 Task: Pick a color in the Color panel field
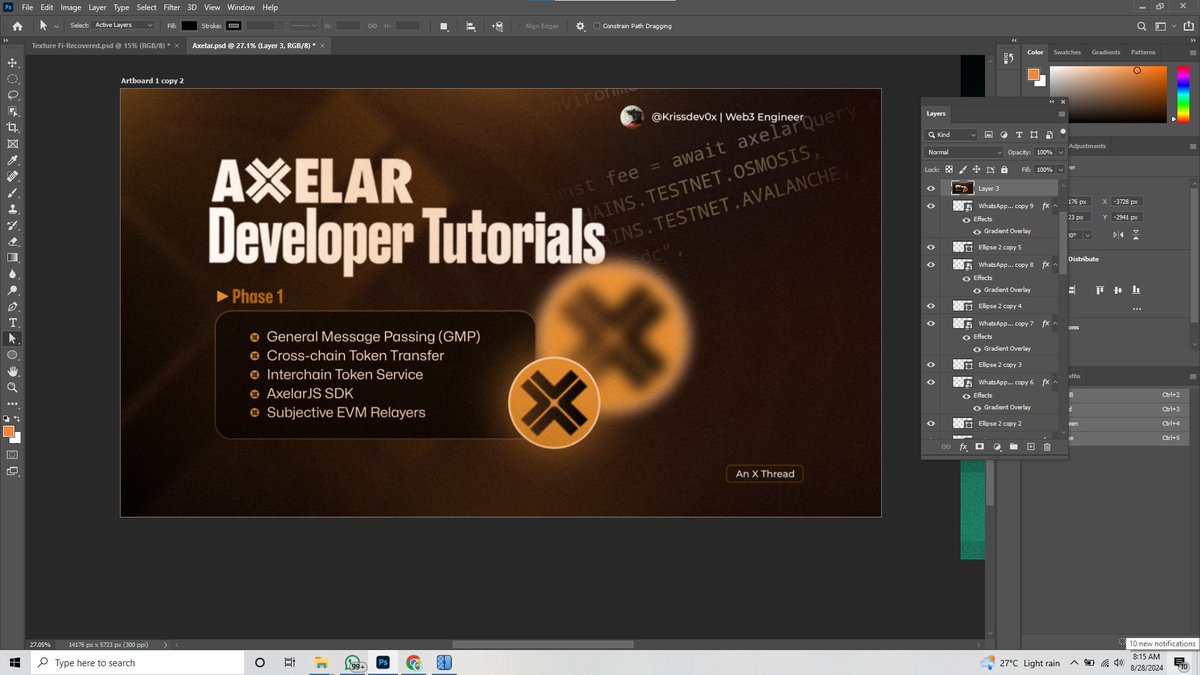click(1108, 95)
